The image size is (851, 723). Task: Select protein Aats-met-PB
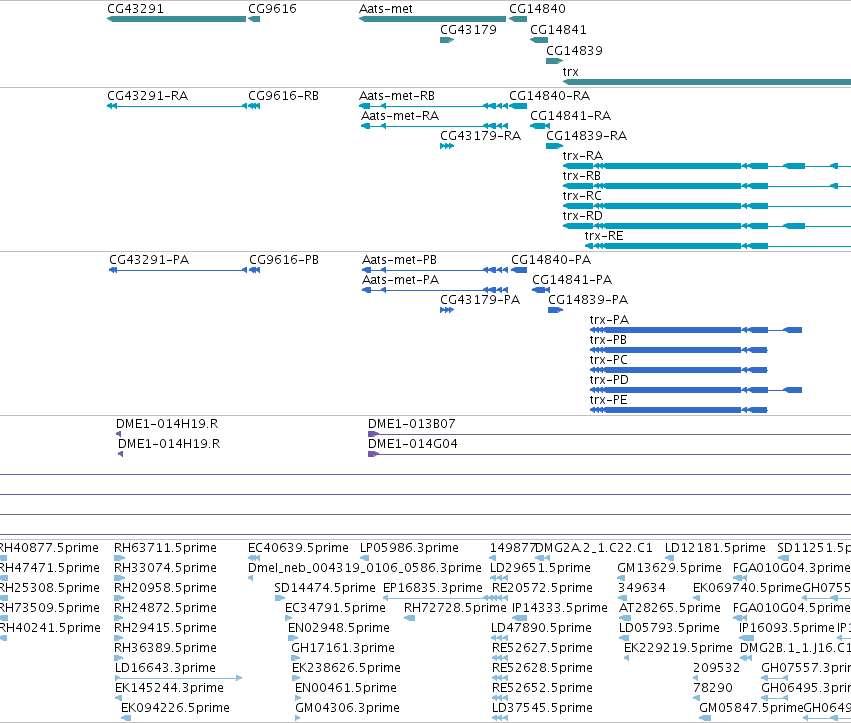coord(399,261)
